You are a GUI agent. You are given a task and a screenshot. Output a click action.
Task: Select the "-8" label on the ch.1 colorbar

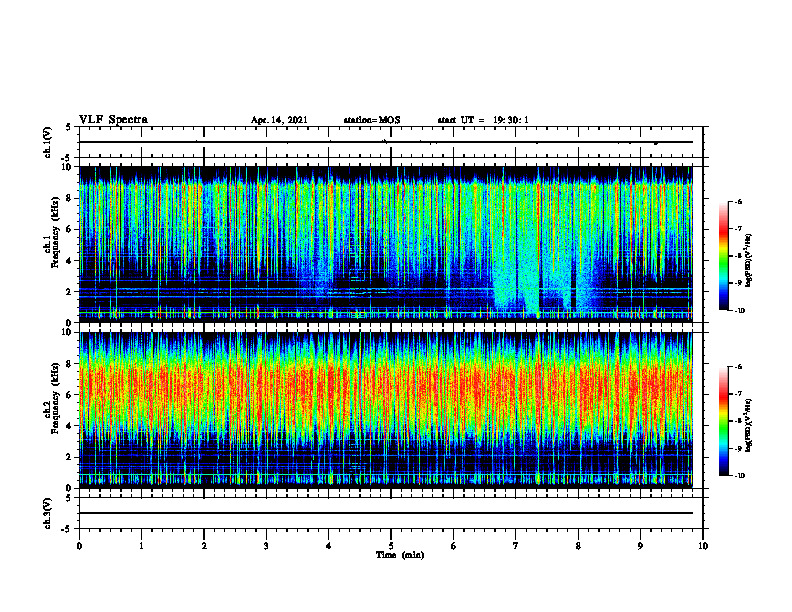[739, 256]
